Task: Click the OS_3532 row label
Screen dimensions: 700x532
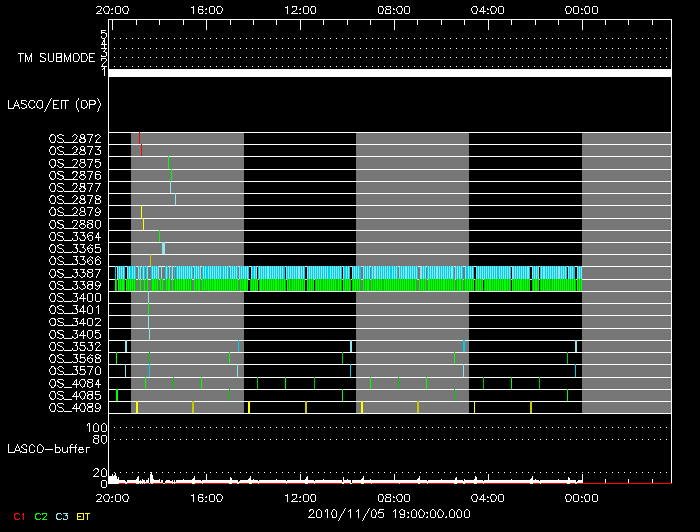Action: 74,346
